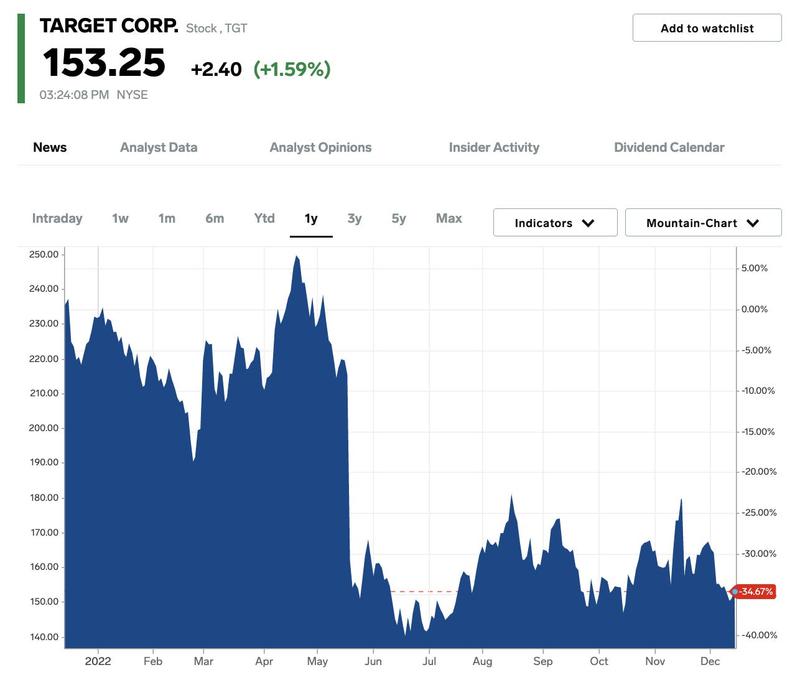Click the Dec date axis label
The image size is (800, 693).
[x=710, y=661]
